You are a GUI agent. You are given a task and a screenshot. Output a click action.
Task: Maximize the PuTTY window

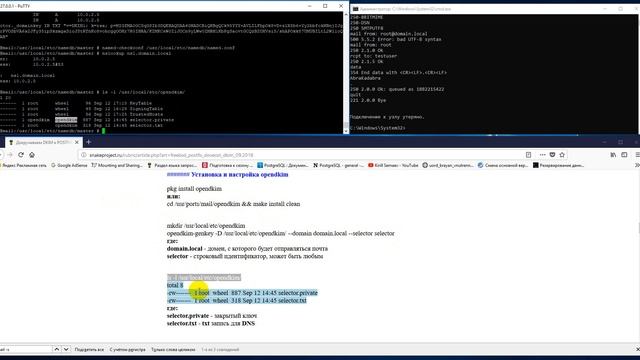tap(325, 6)
